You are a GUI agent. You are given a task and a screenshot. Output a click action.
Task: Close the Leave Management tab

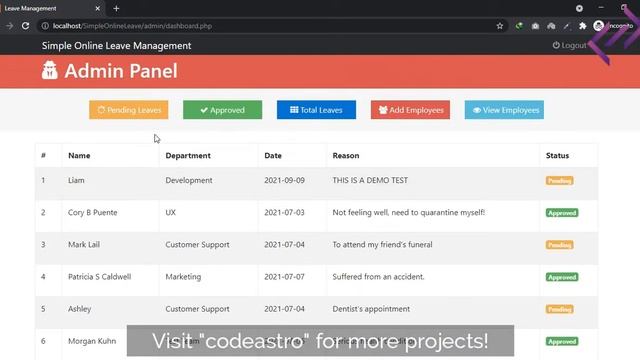[x=98, y=8]
